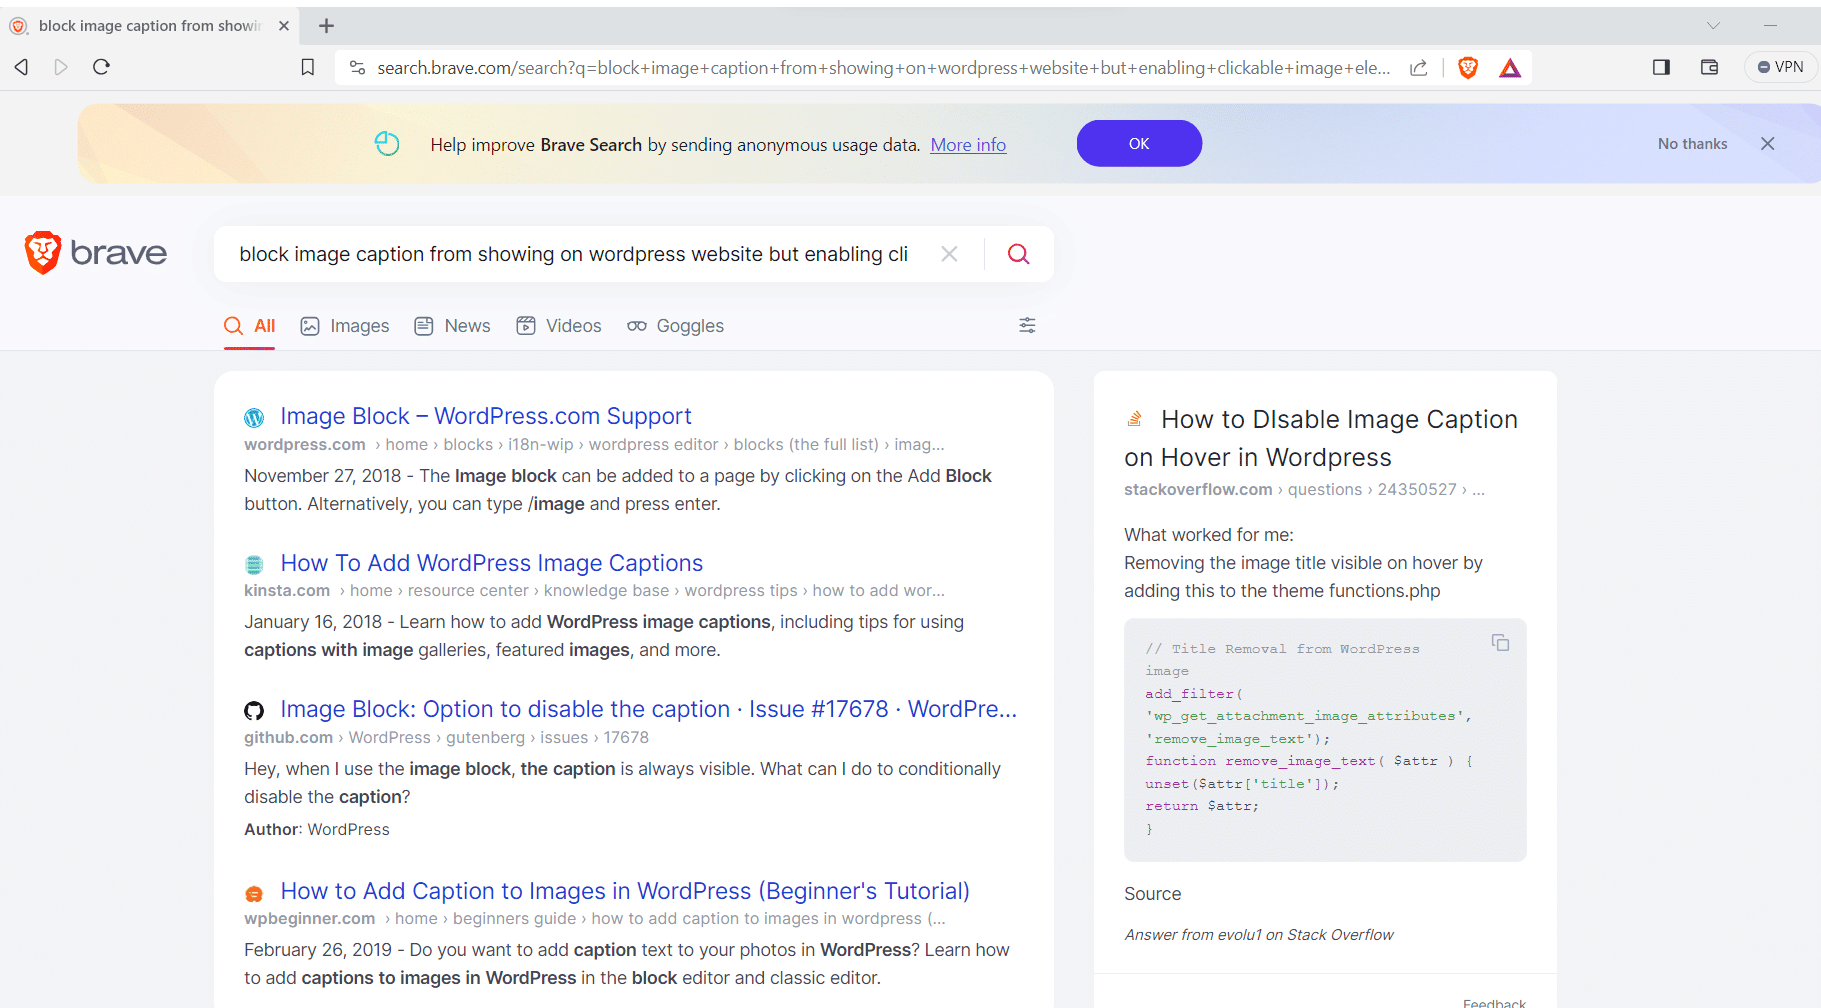The height and width of the screenshot is (1008, 1821).
Task: Click the address bar URL
Action: [883, 68]
